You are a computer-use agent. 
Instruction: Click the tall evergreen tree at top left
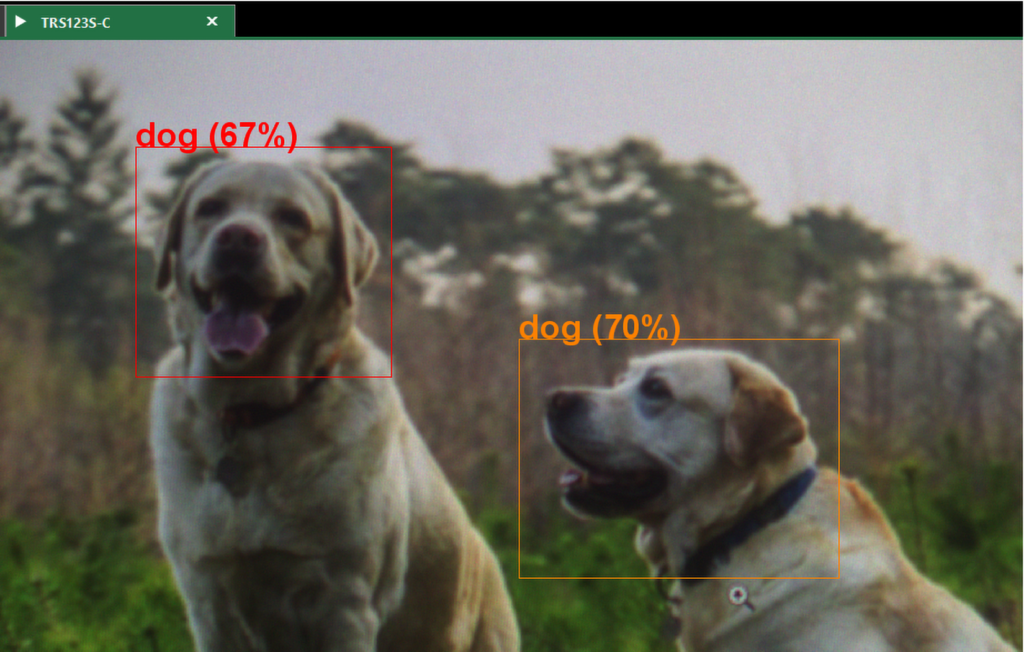(85, 150)
